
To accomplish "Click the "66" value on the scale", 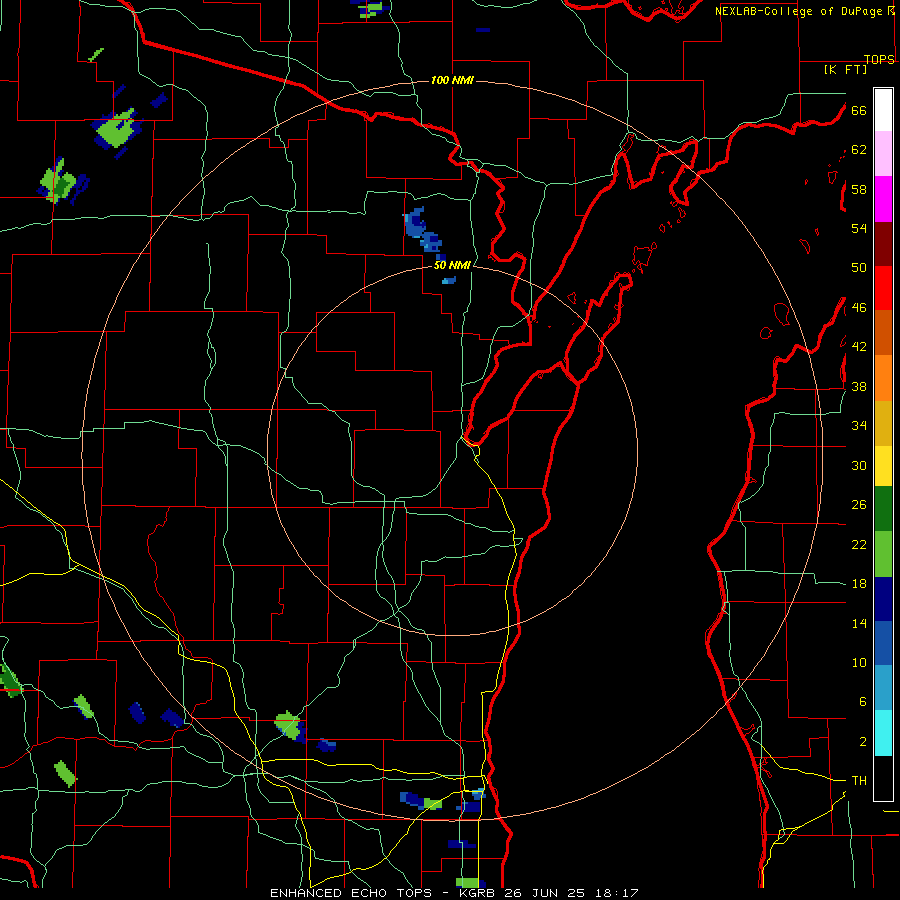I will (x=859, y=110).
